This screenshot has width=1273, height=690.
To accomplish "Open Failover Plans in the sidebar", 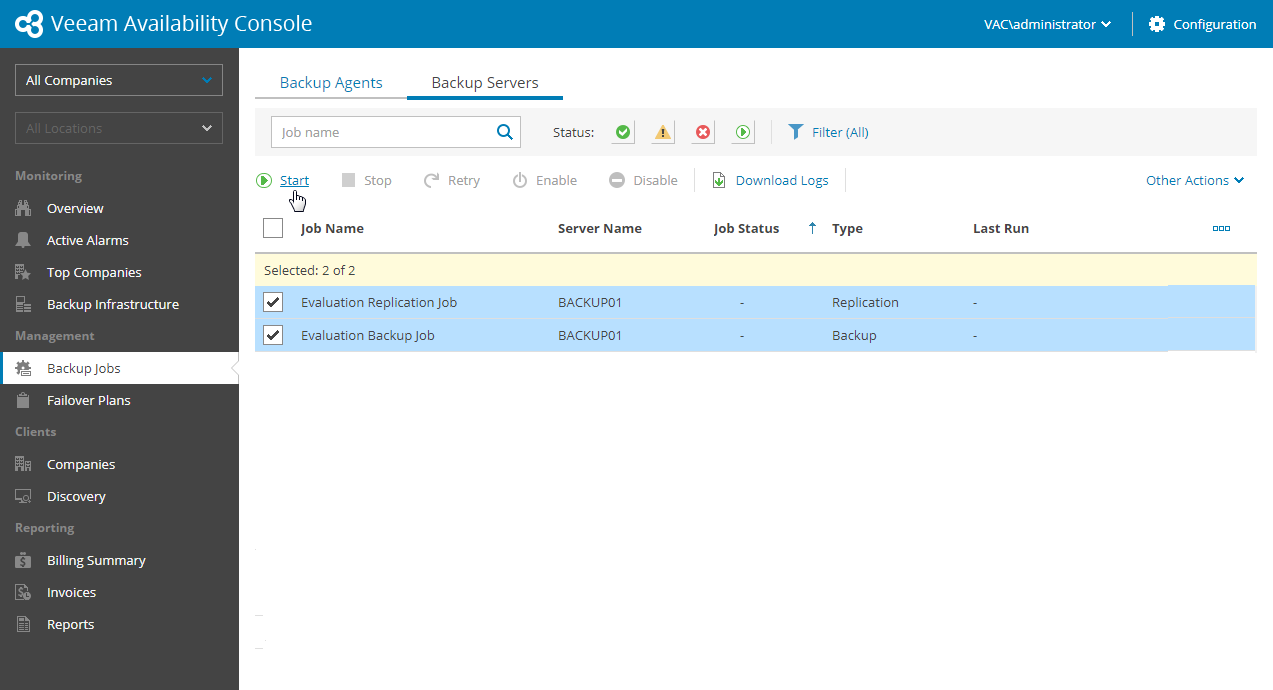I will pyautogui.click(x=88, y=400).
